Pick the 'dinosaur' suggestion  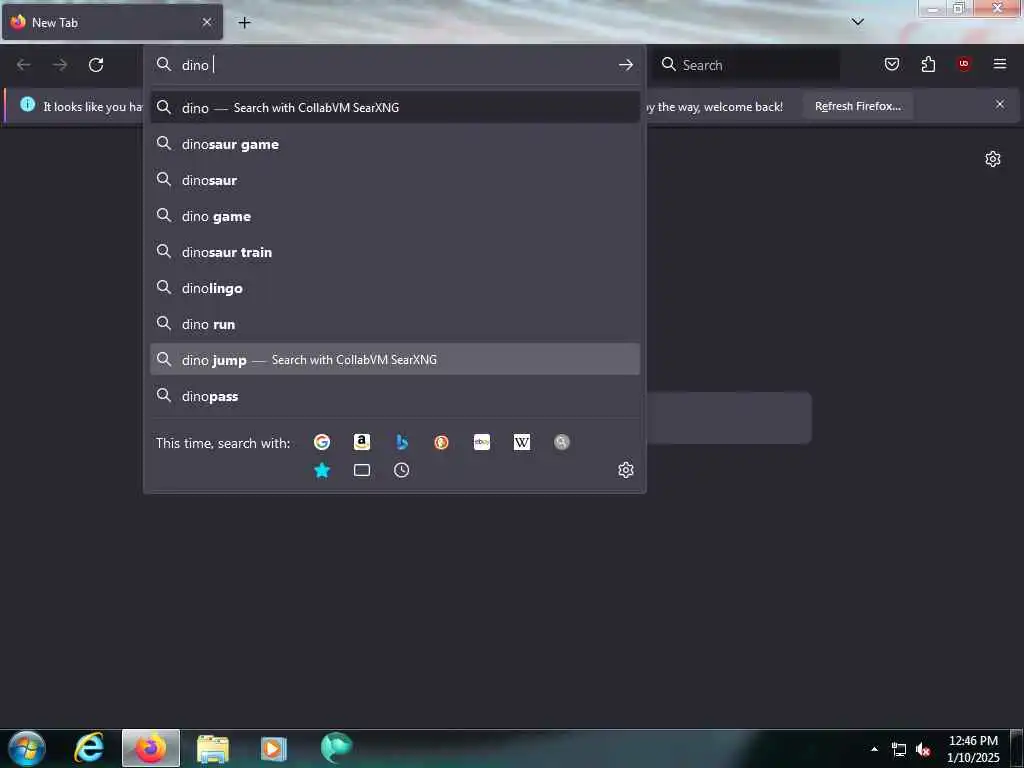395,180
